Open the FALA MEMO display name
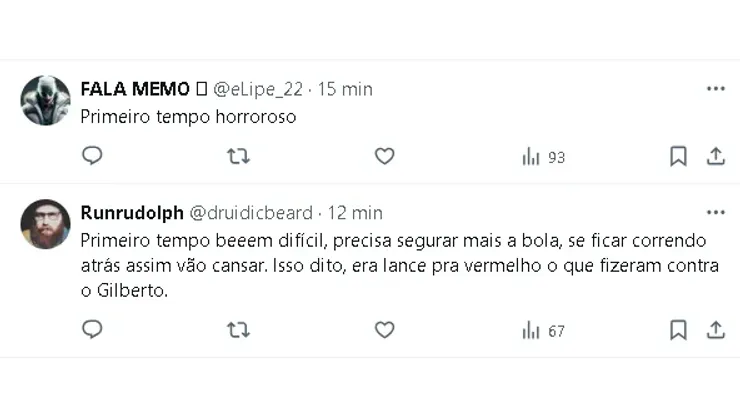Image resolution: width=740 pixels, height=416 pixels. pos(135,89)
